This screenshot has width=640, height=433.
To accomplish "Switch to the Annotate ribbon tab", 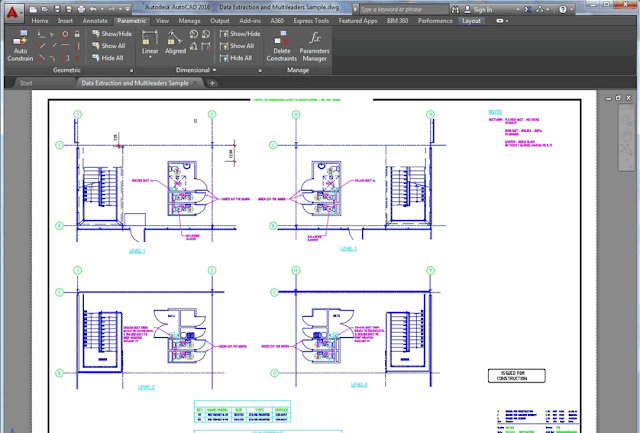I will point(97,20).
